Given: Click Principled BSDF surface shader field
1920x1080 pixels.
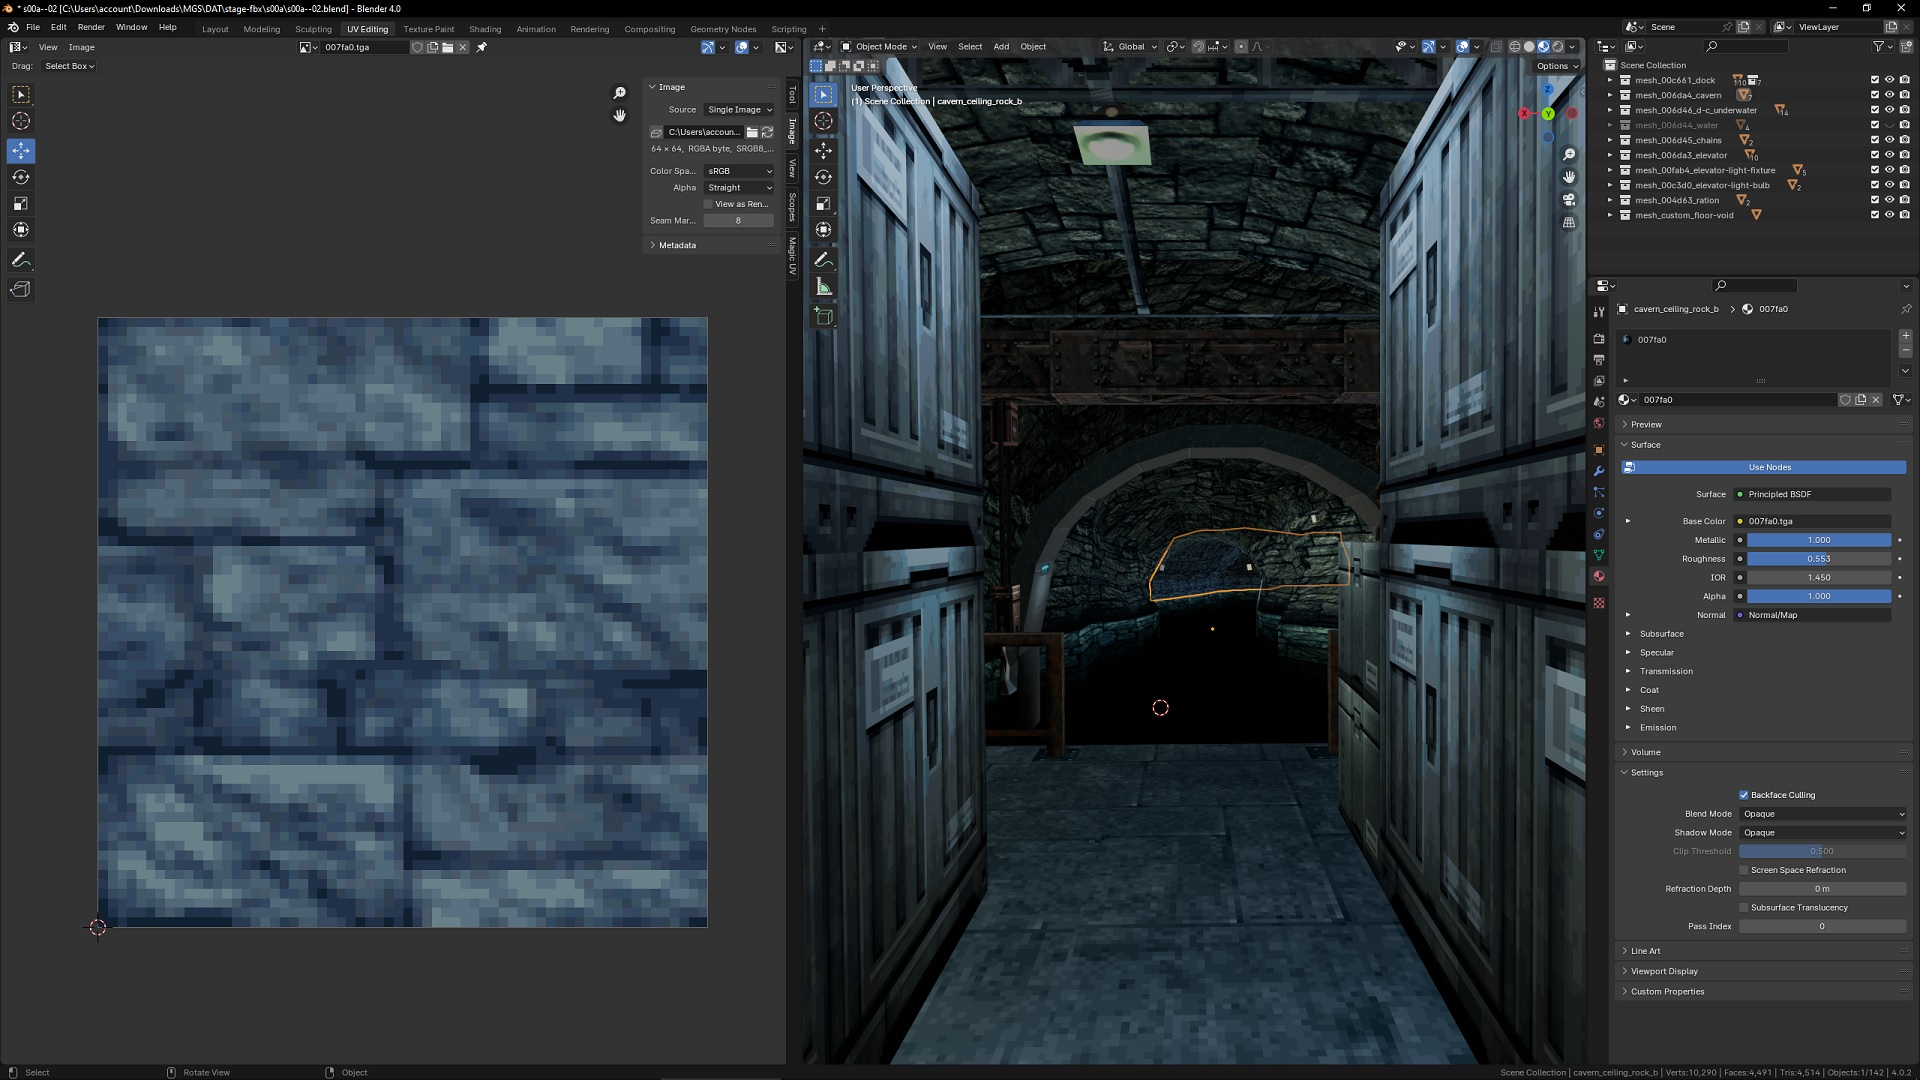Looking at the screenshot, I should tap(1813, 495).
